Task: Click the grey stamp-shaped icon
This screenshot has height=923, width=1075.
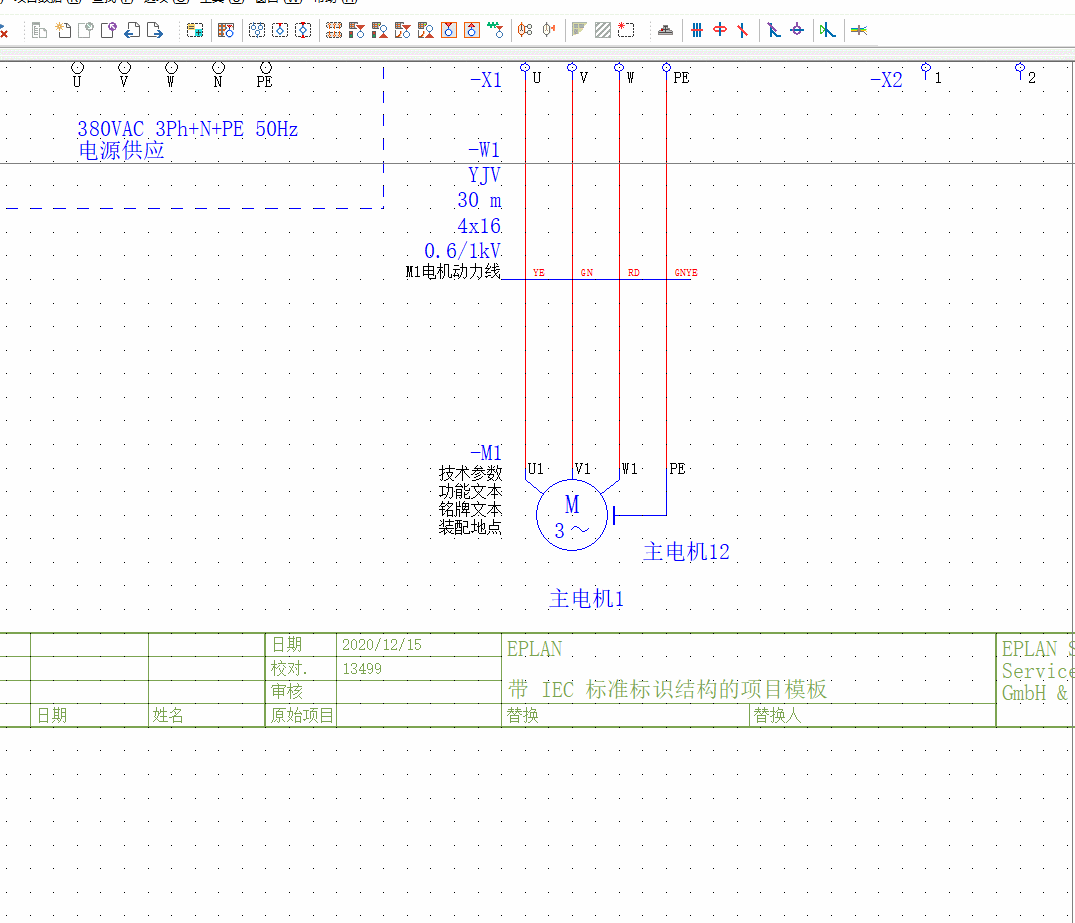Action: 665,30
